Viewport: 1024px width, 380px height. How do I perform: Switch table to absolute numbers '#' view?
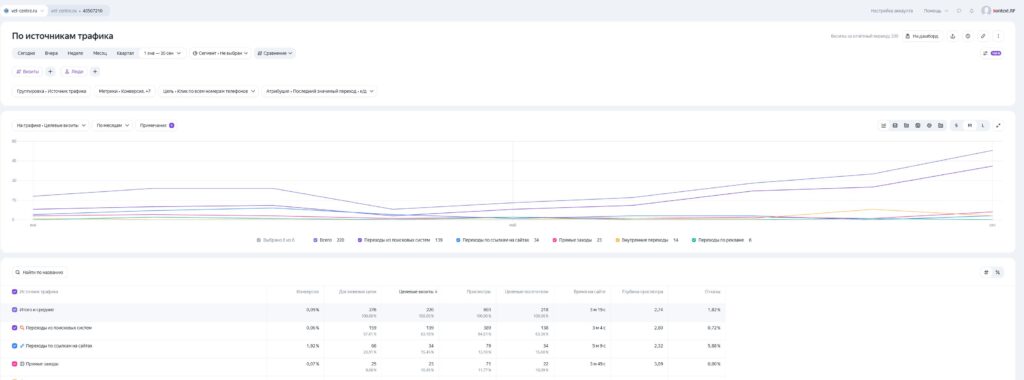[x=986, y=272]
